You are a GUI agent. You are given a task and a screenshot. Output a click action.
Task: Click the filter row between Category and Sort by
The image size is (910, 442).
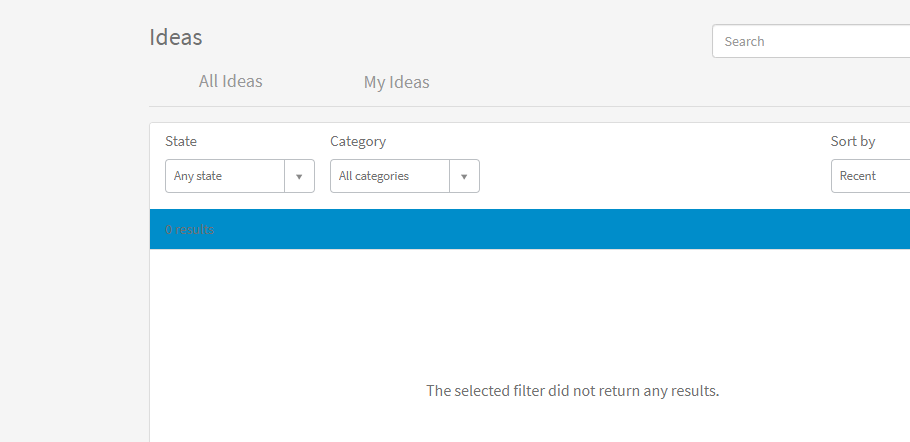pos(650,165)
